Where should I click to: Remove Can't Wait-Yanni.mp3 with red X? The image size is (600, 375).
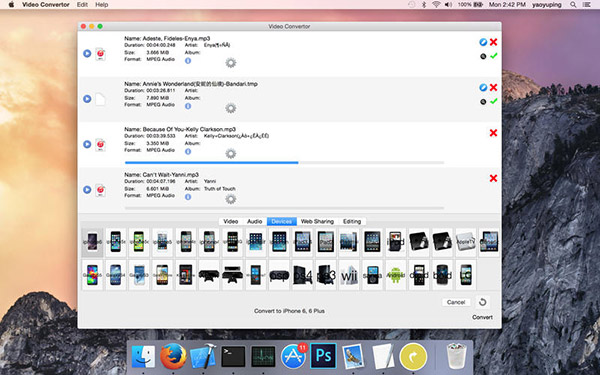click(494, 178)
